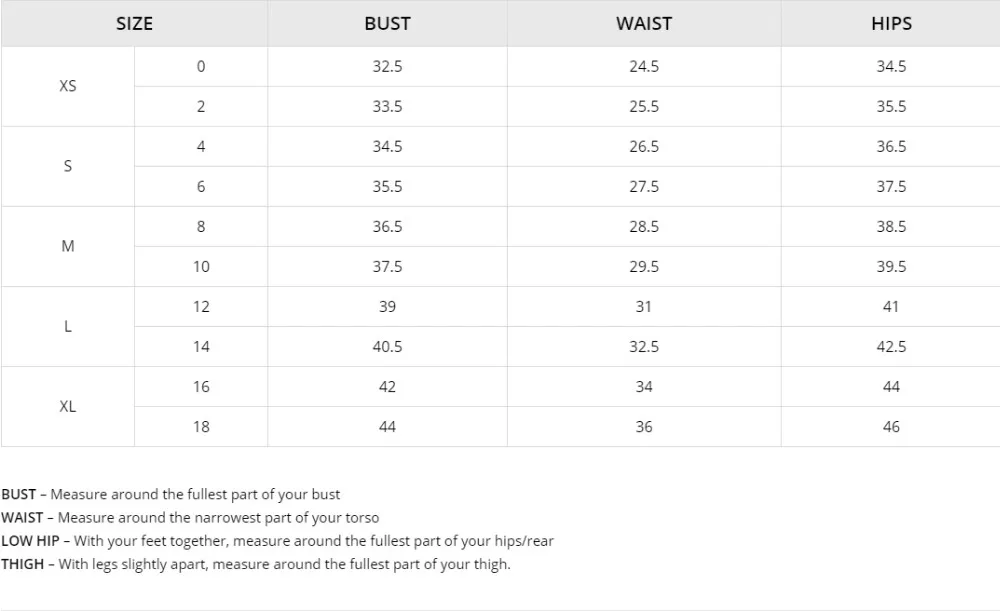Select hips value 46

[x=891, y=427]
